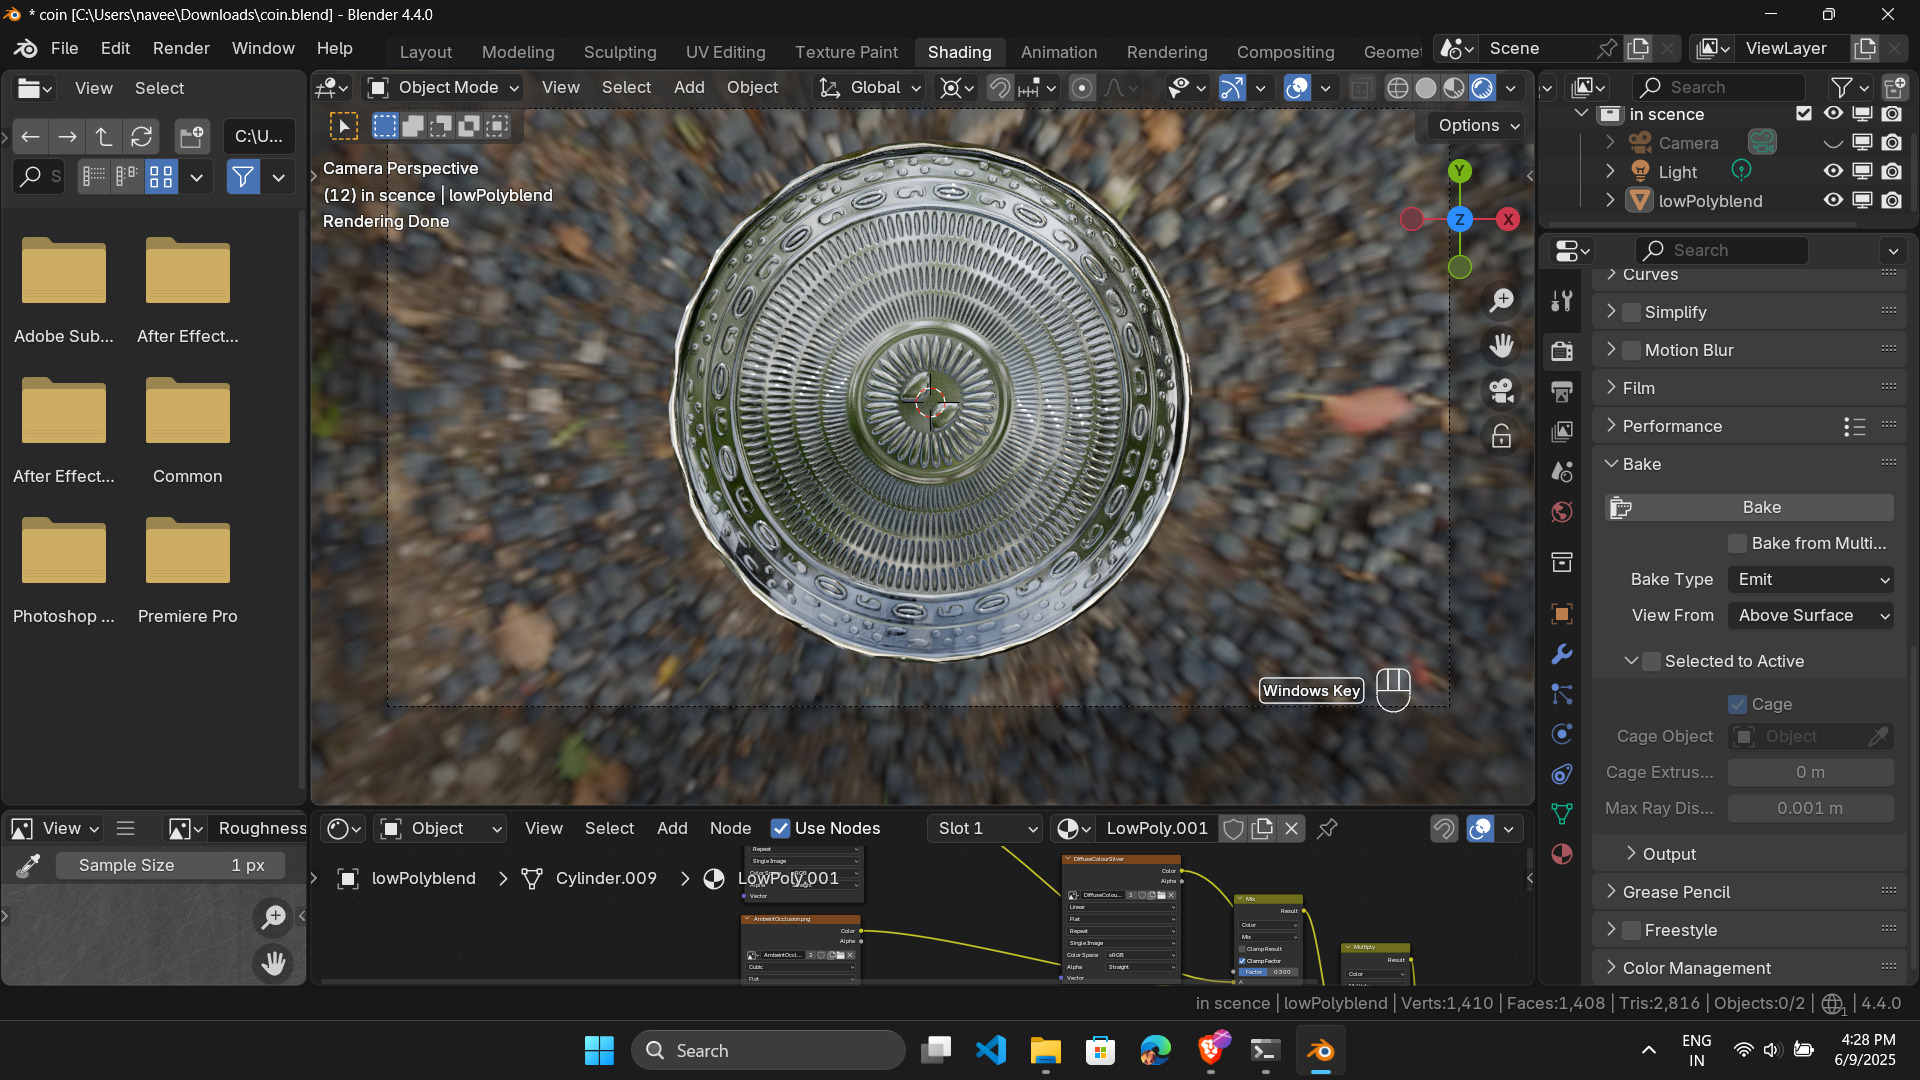Open the Render menu in top bar
The height and width of the screenshot is (1080, 1920).
tap(181, 48)
